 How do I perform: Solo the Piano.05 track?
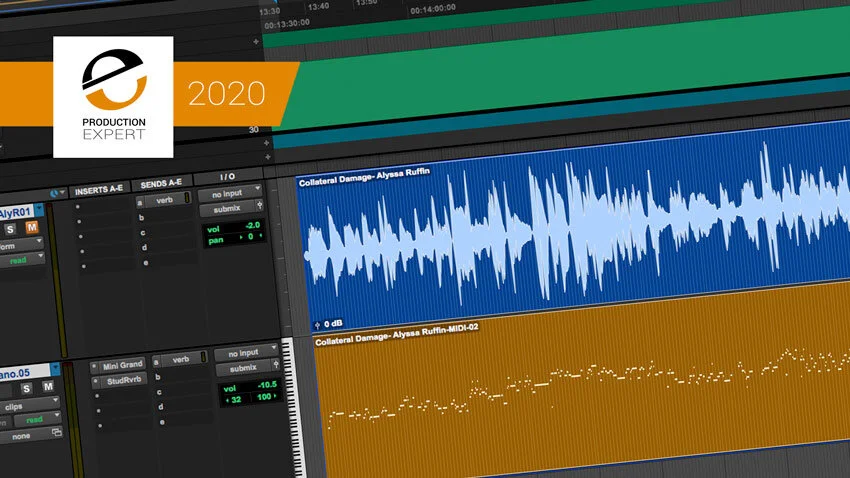[27, 388]
